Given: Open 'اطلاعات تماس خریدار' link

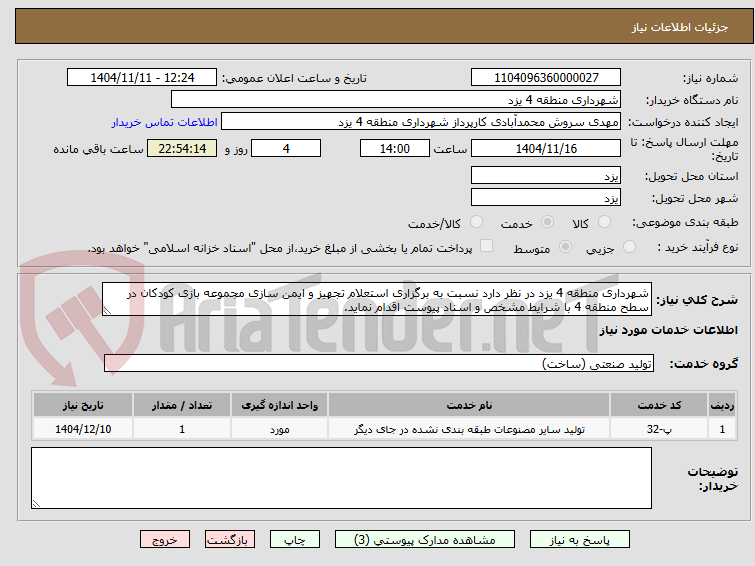Looking at the screenshot, I should [165, 122].
